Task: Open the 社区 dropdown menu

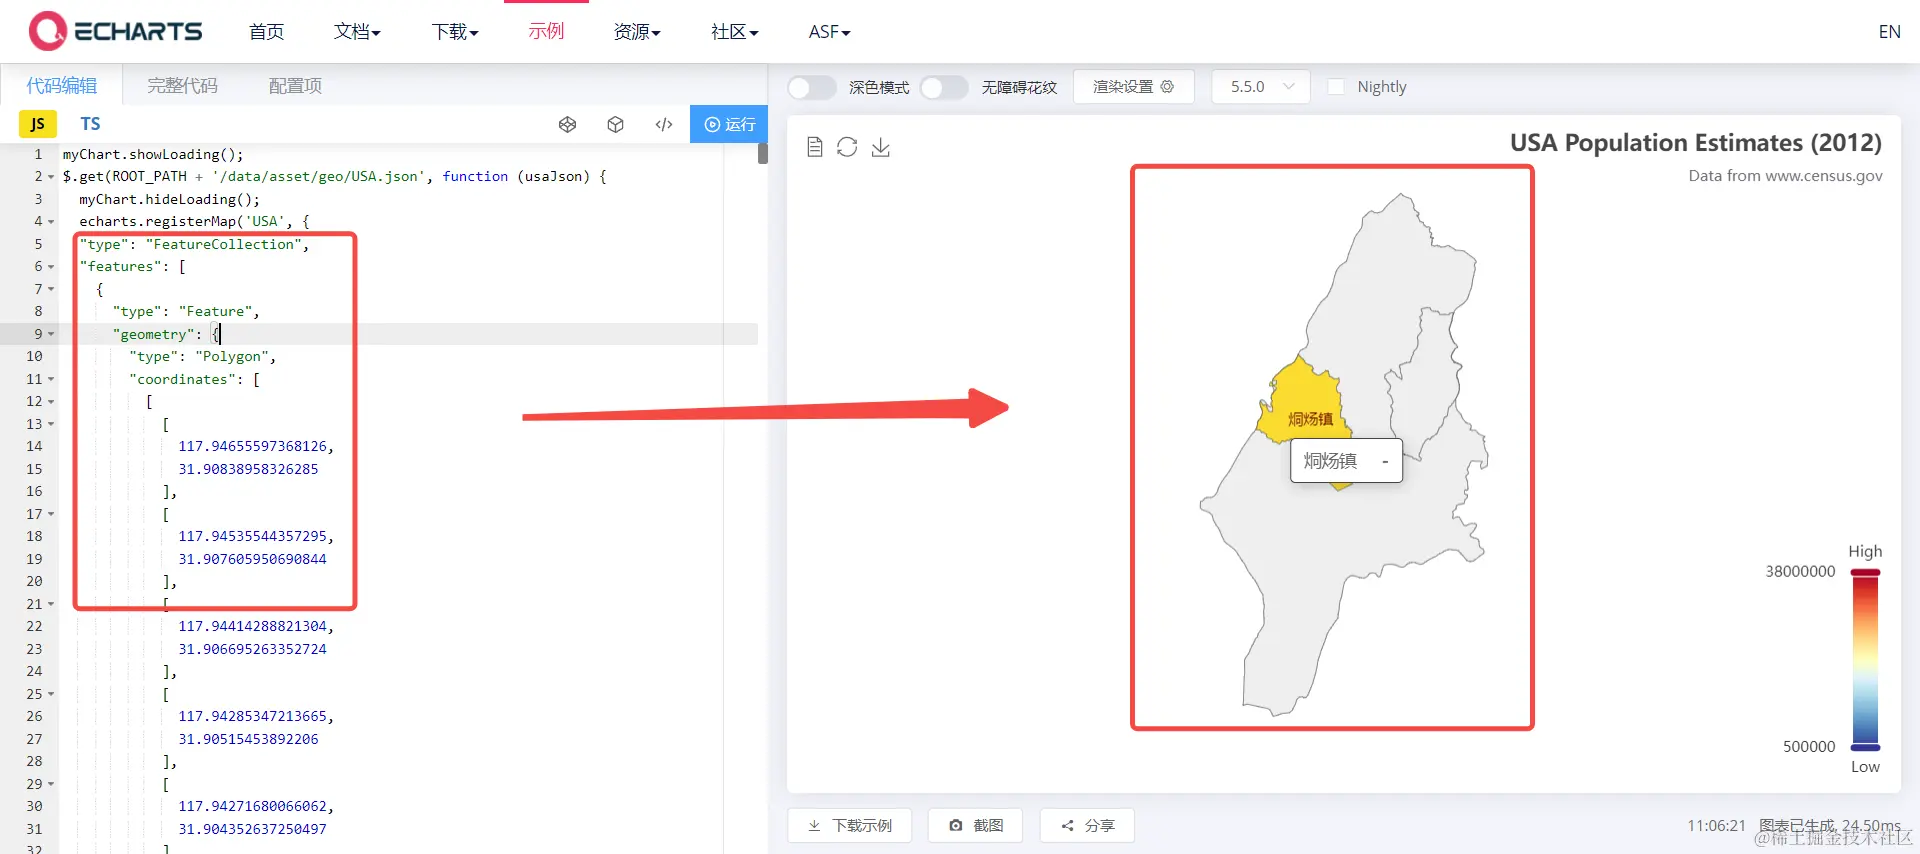Action: [x=735, y=32]
